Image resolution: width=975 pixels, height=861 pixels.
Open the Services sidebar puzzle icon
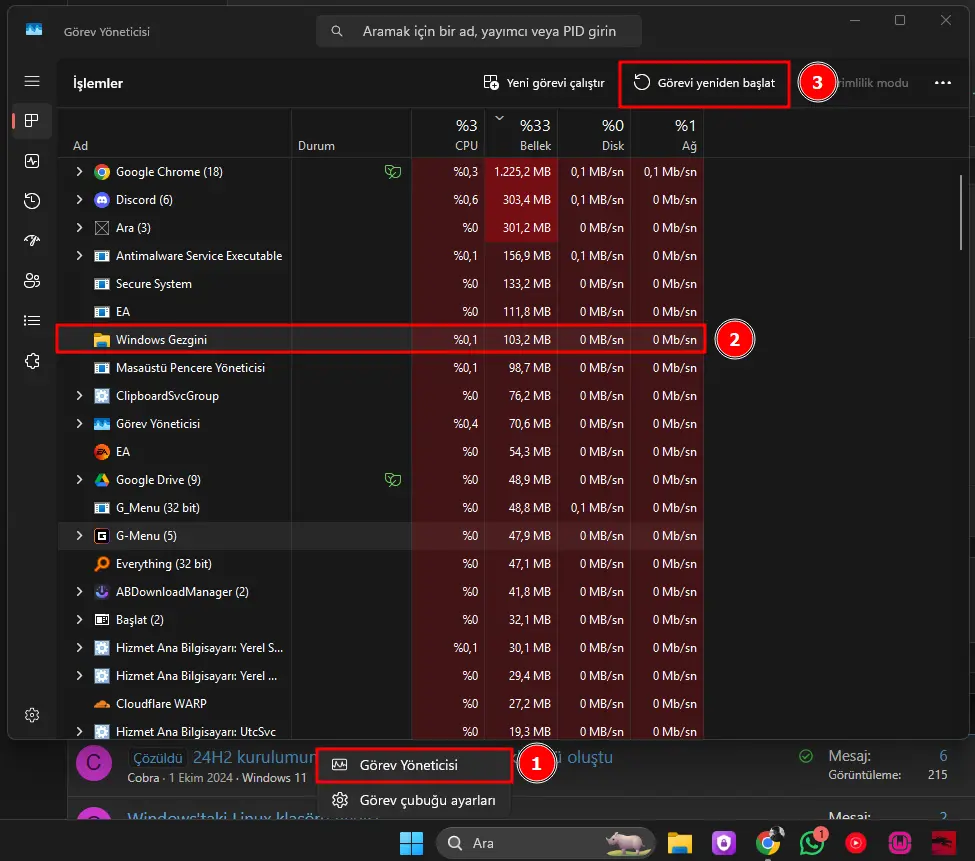(x=32, y=361)
